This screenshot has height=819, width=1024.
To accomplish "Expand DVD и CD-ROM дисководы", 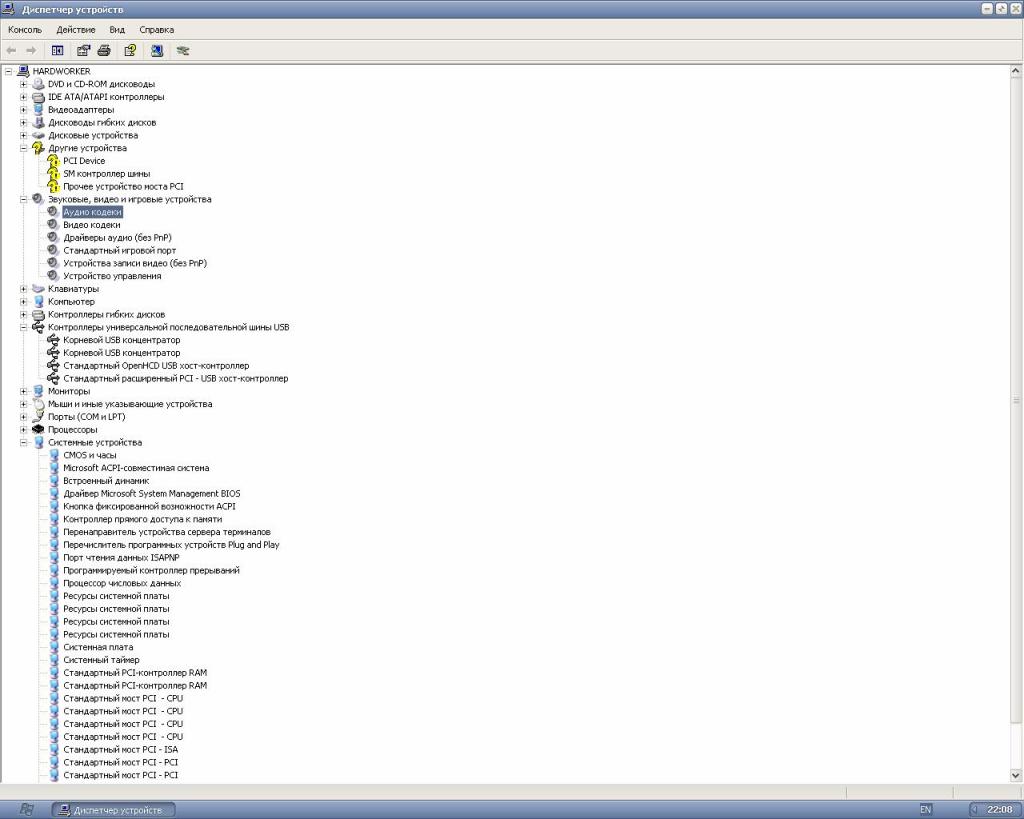I will coord(24,84).
